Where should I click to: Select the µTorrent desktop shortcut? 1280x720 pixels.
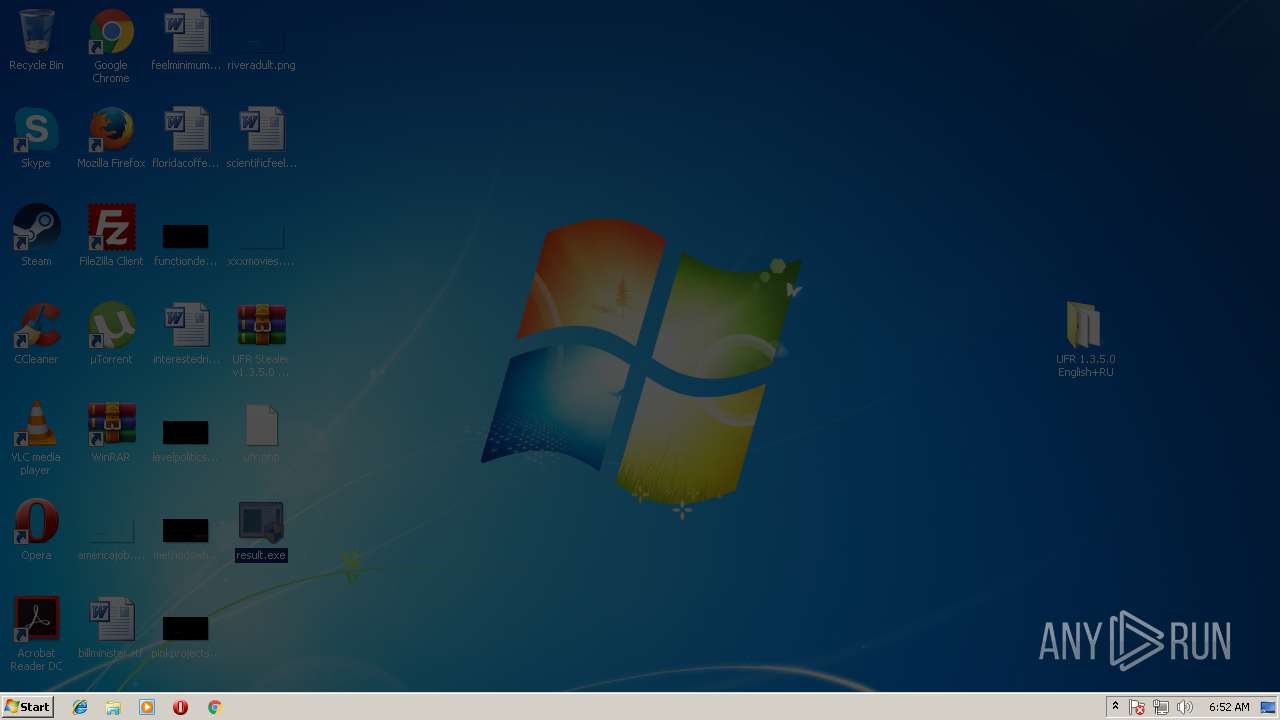111,334
